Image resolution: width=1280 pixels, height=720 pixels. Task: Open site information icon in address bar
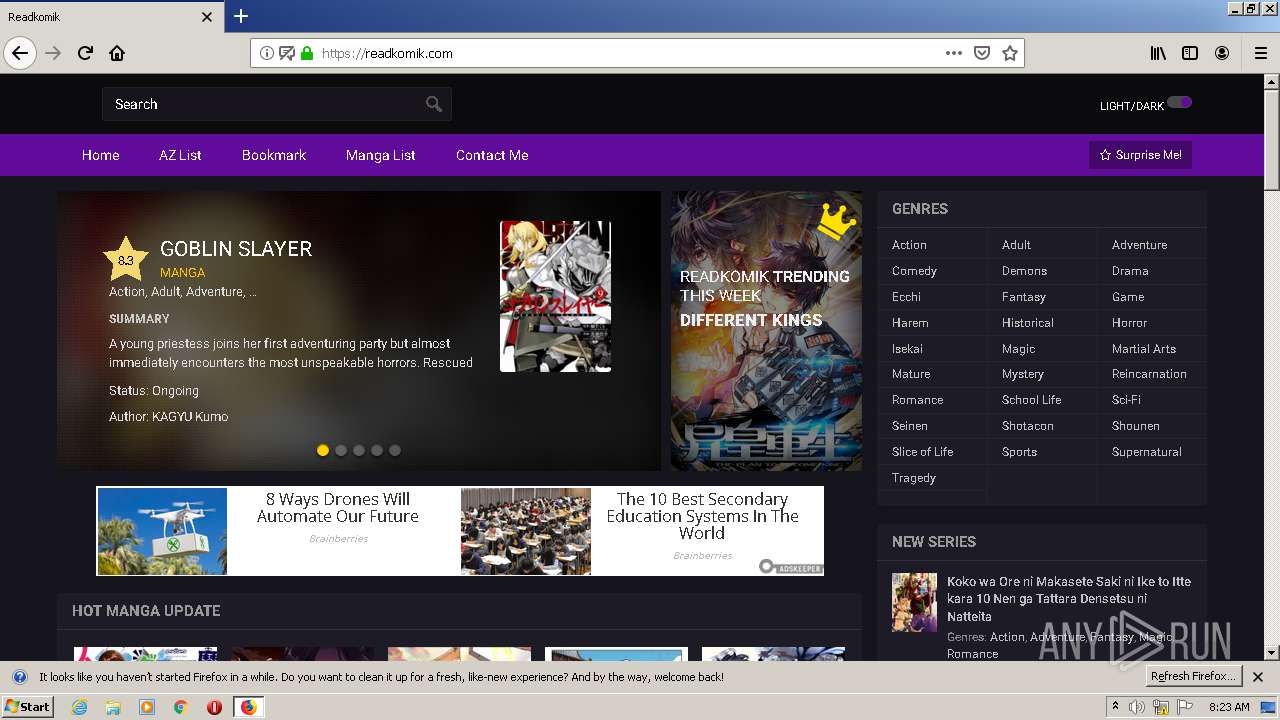click(x=267, y=53)
